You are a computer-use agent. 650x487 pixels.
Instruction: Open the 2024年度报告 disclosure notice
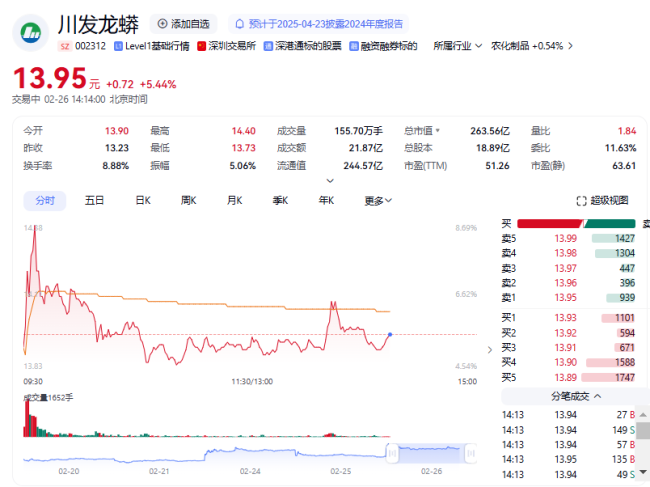(318, 24)
